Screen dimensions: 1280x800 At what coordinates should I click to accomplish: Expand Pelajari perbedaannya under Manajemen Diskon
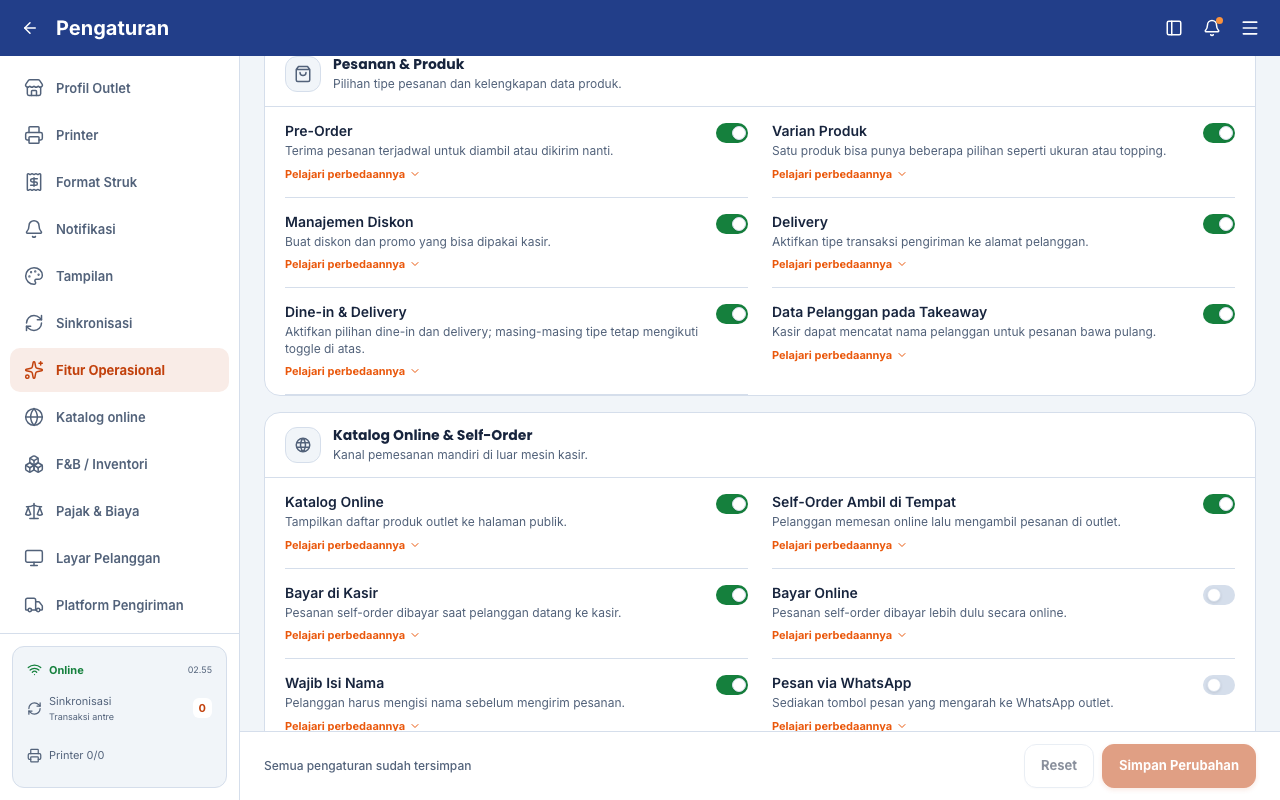coord(352,264)
